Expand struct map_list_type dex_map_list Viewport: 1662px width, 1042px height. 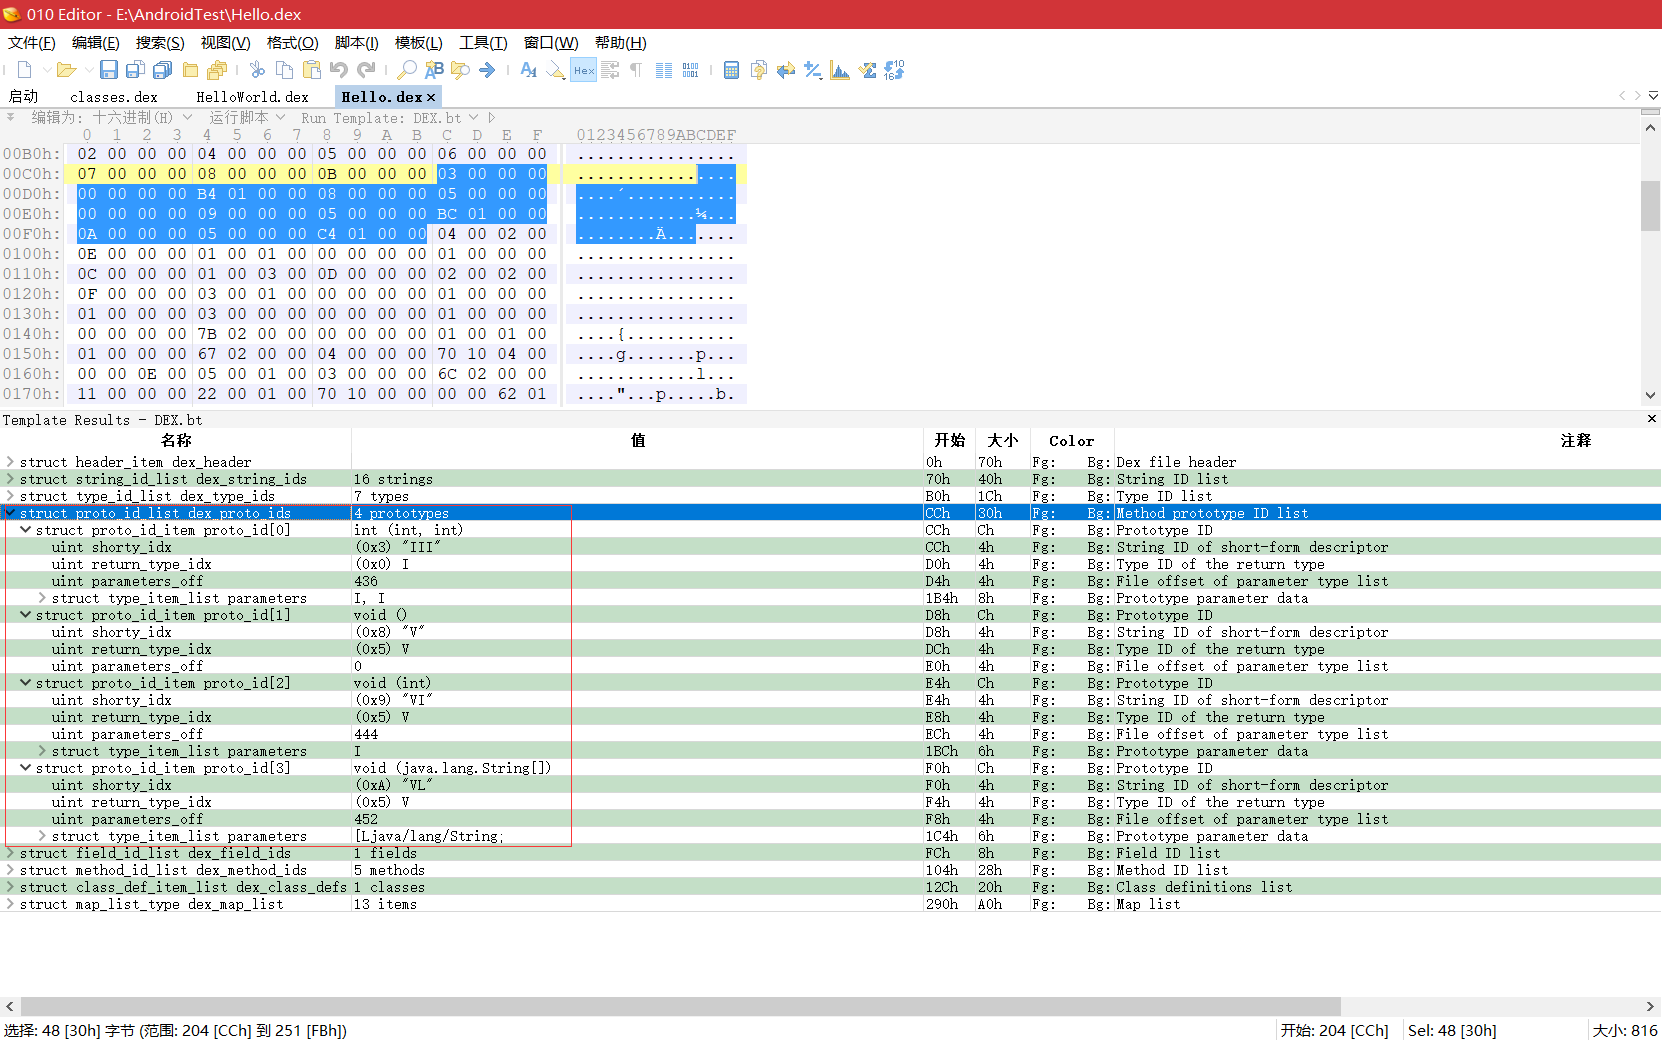[10, 904]
